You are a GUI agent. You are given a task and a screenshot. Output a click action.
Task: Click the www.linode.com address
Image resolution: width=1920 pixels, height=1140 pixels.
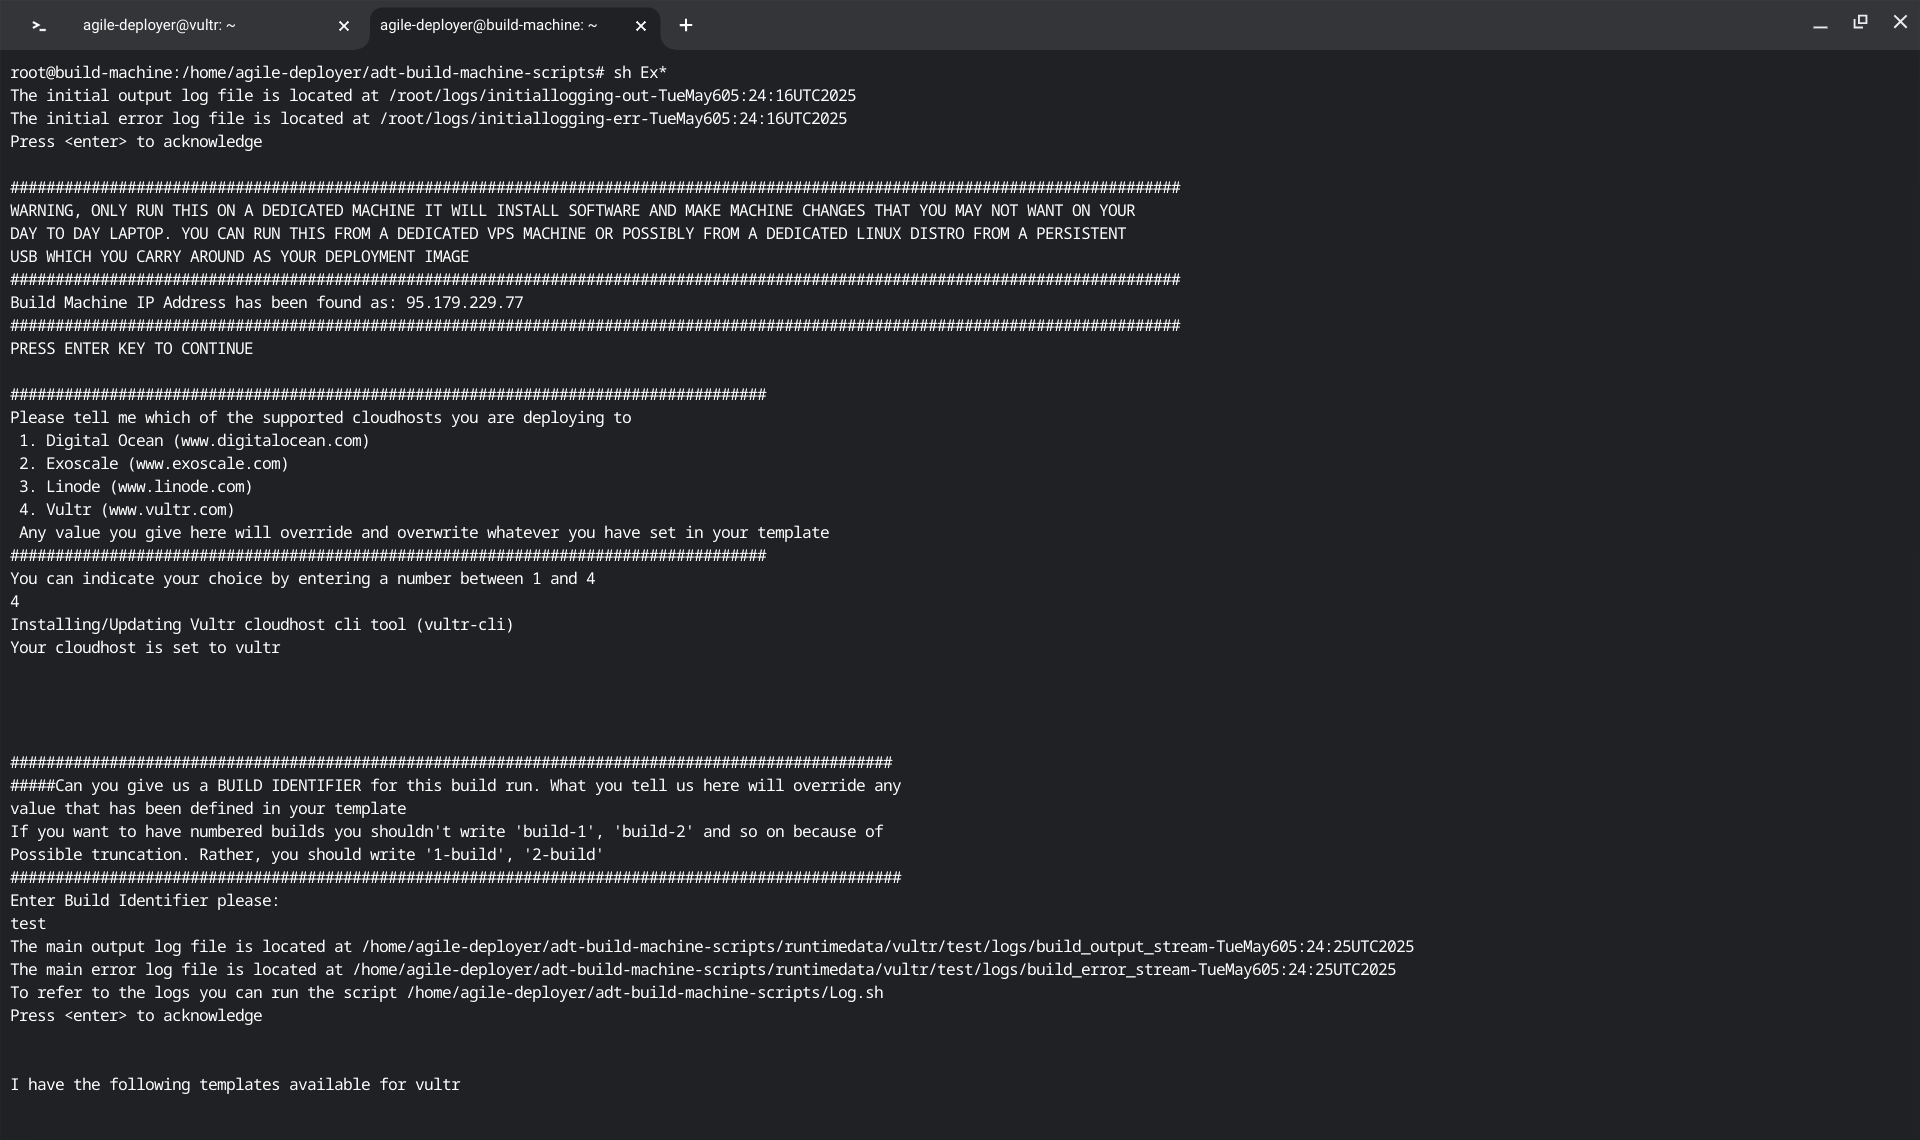(x=181, y=487)
